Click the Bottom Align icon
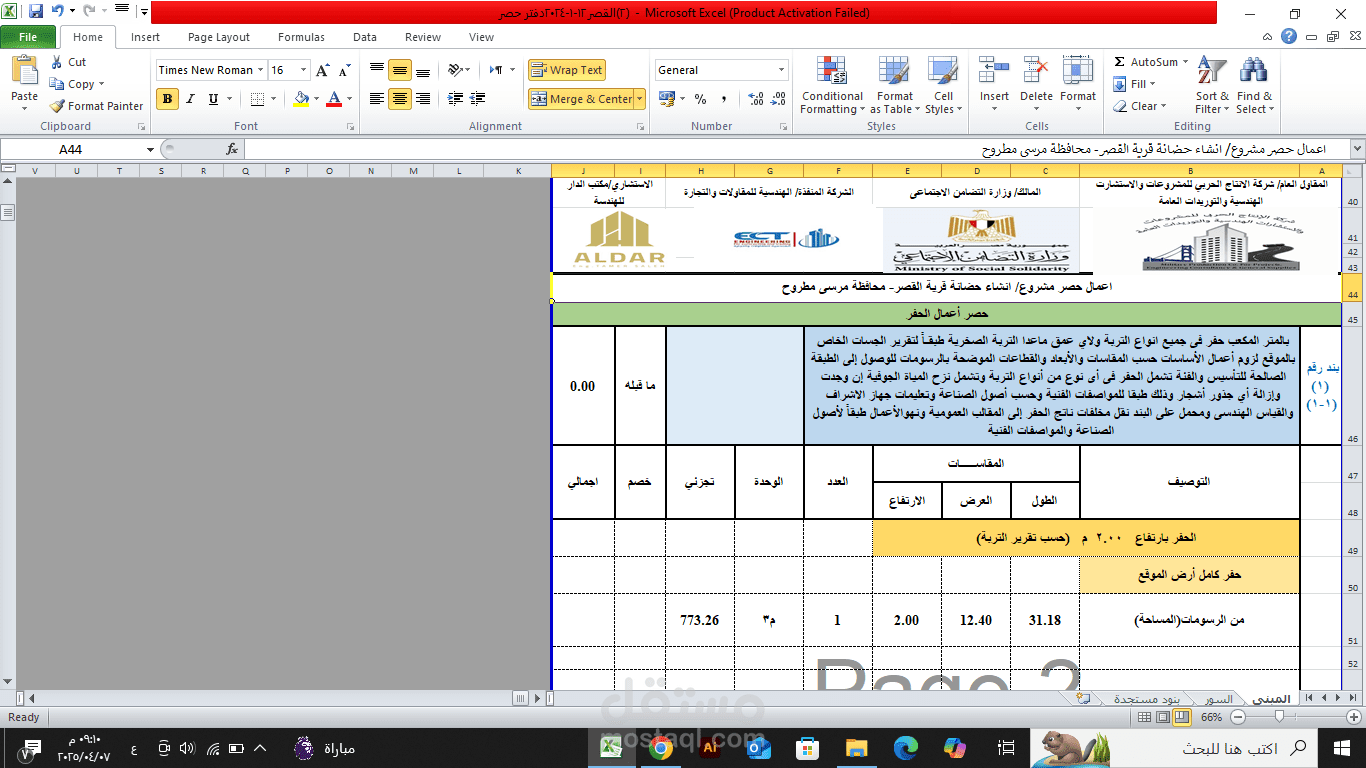 [x=423, y=70]
